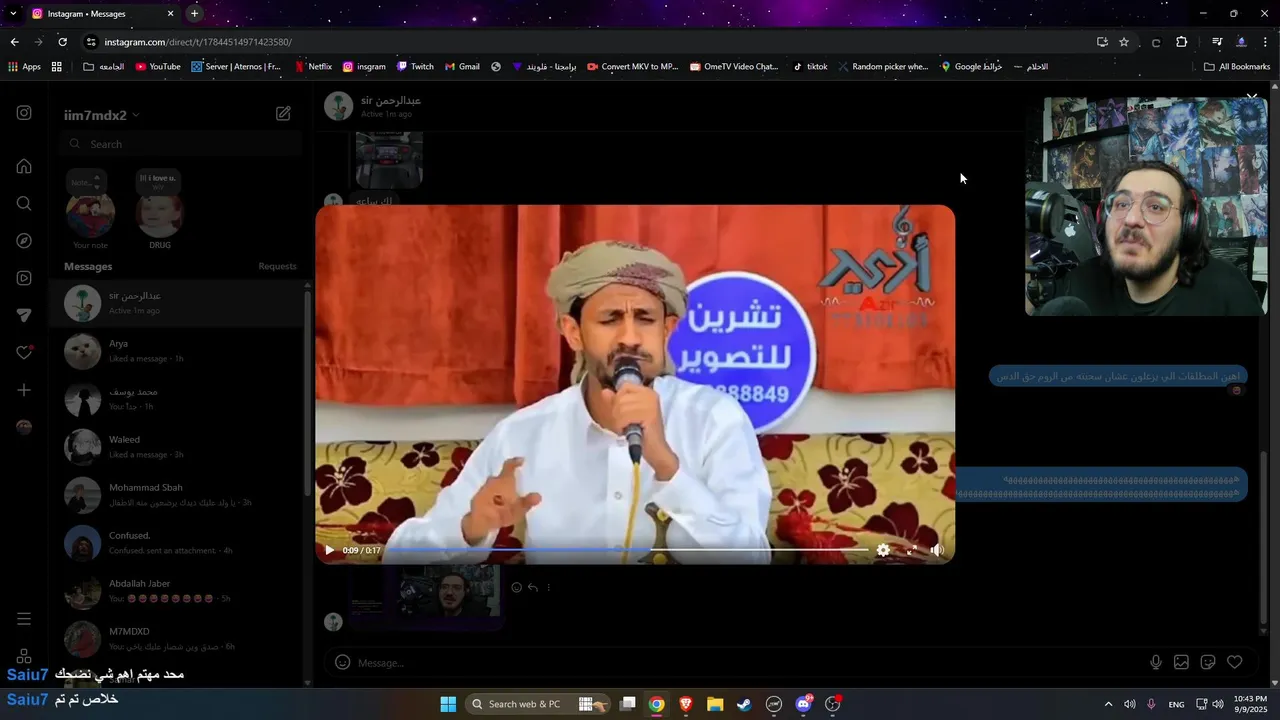Image resolution: width=1280 pixels, height=720 pixels.
Task: Open the YouTube bookmark
Action: click(158, 67)
